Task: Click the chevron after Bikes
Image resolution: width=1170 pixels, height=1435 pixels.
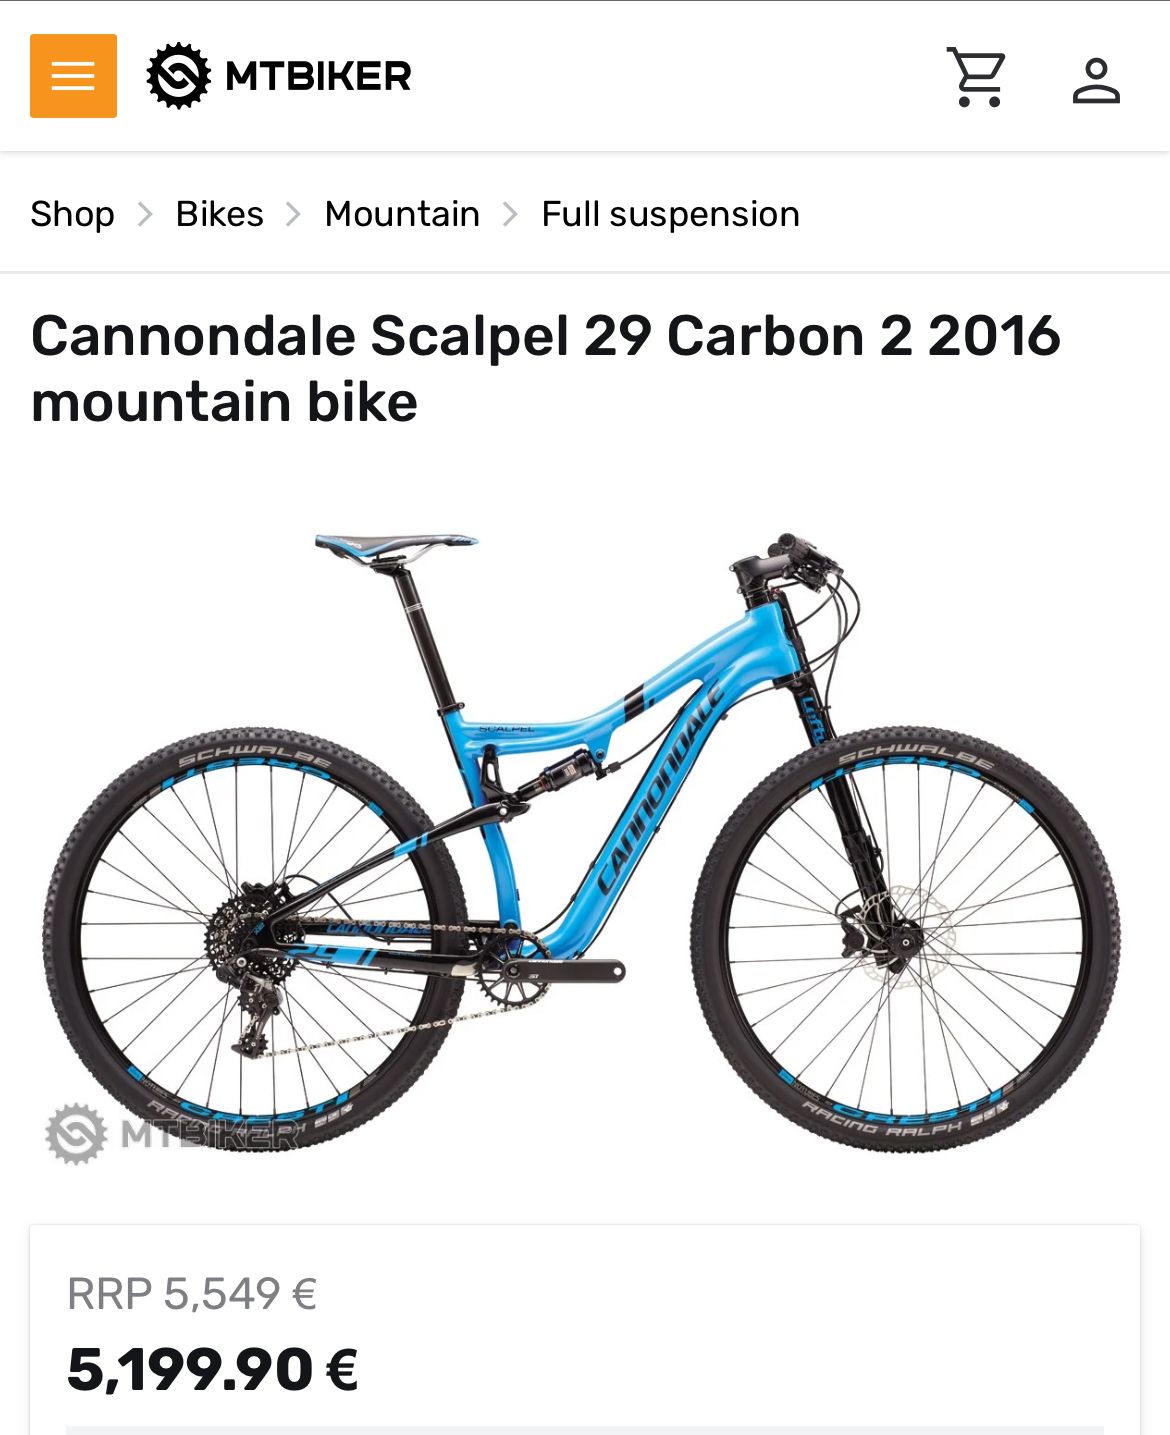Action: (294, 214)
